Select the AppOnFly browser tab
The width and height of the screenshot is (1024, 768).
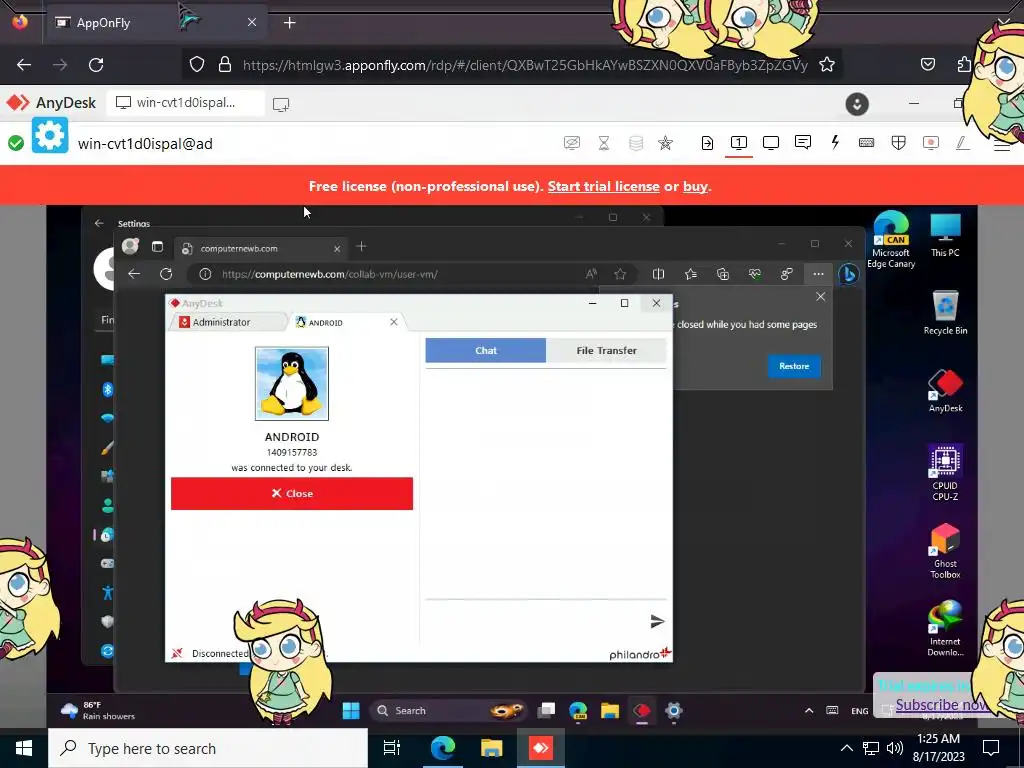(157, 23)
